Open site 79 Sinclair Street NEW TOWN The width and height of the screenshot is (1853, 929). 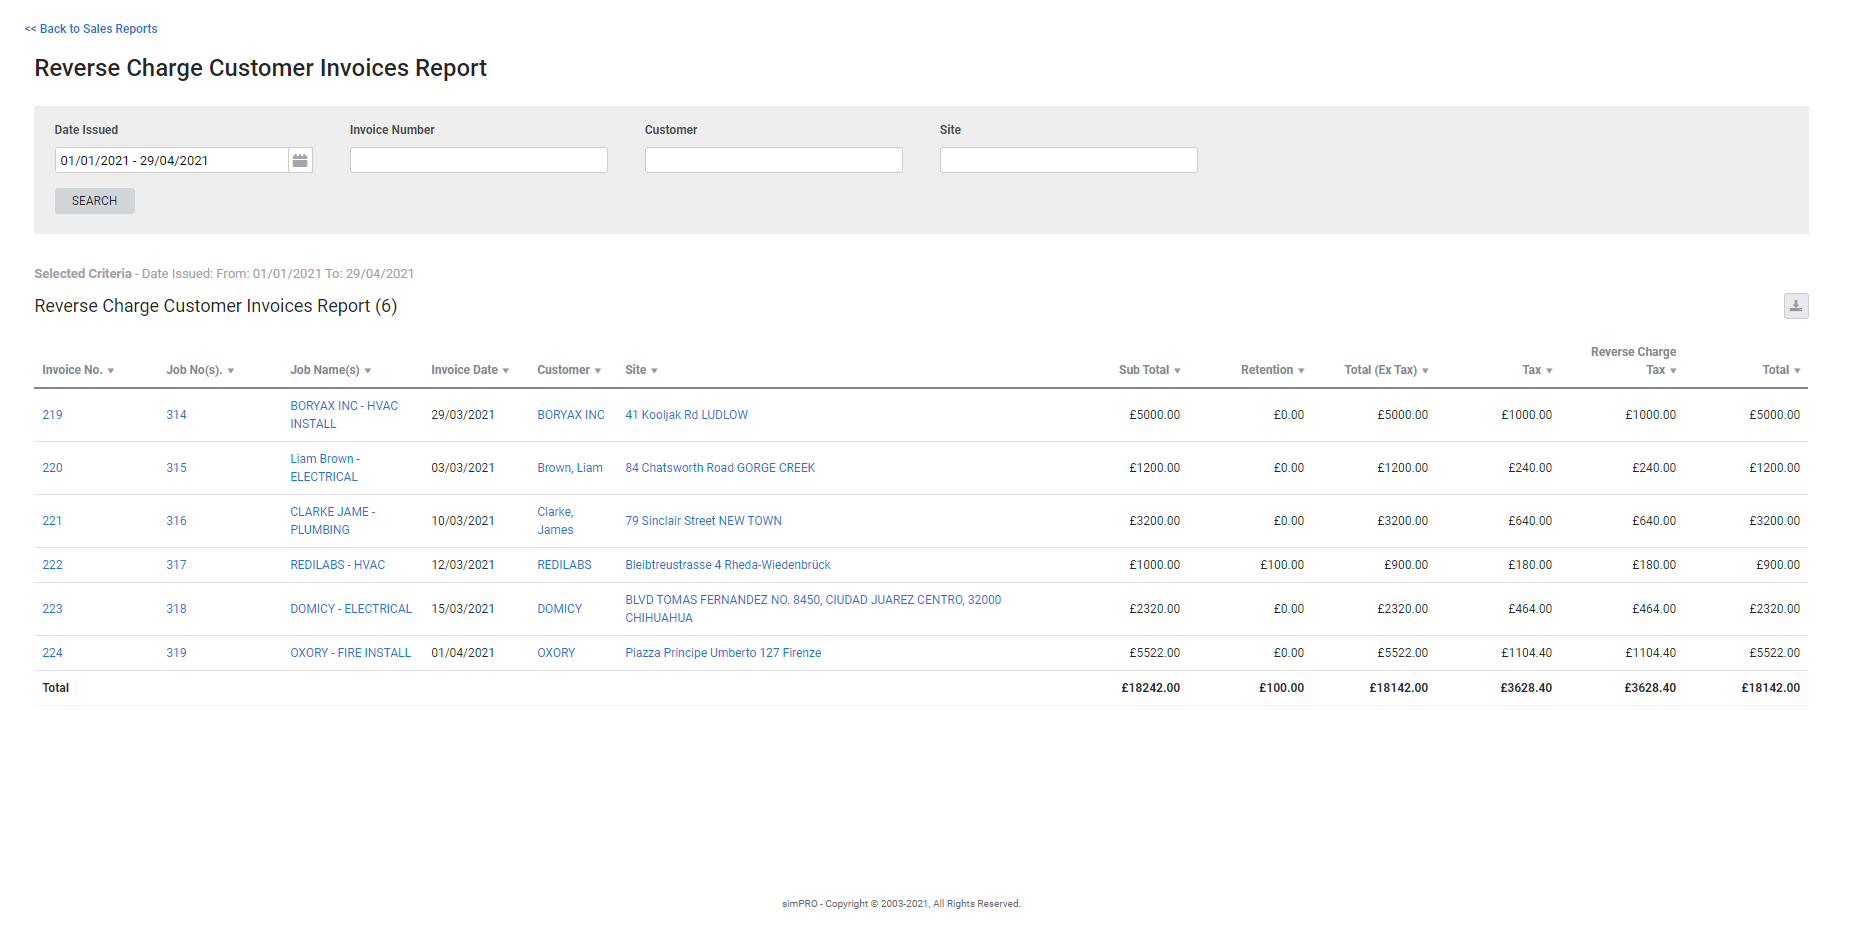pos(704,521)
